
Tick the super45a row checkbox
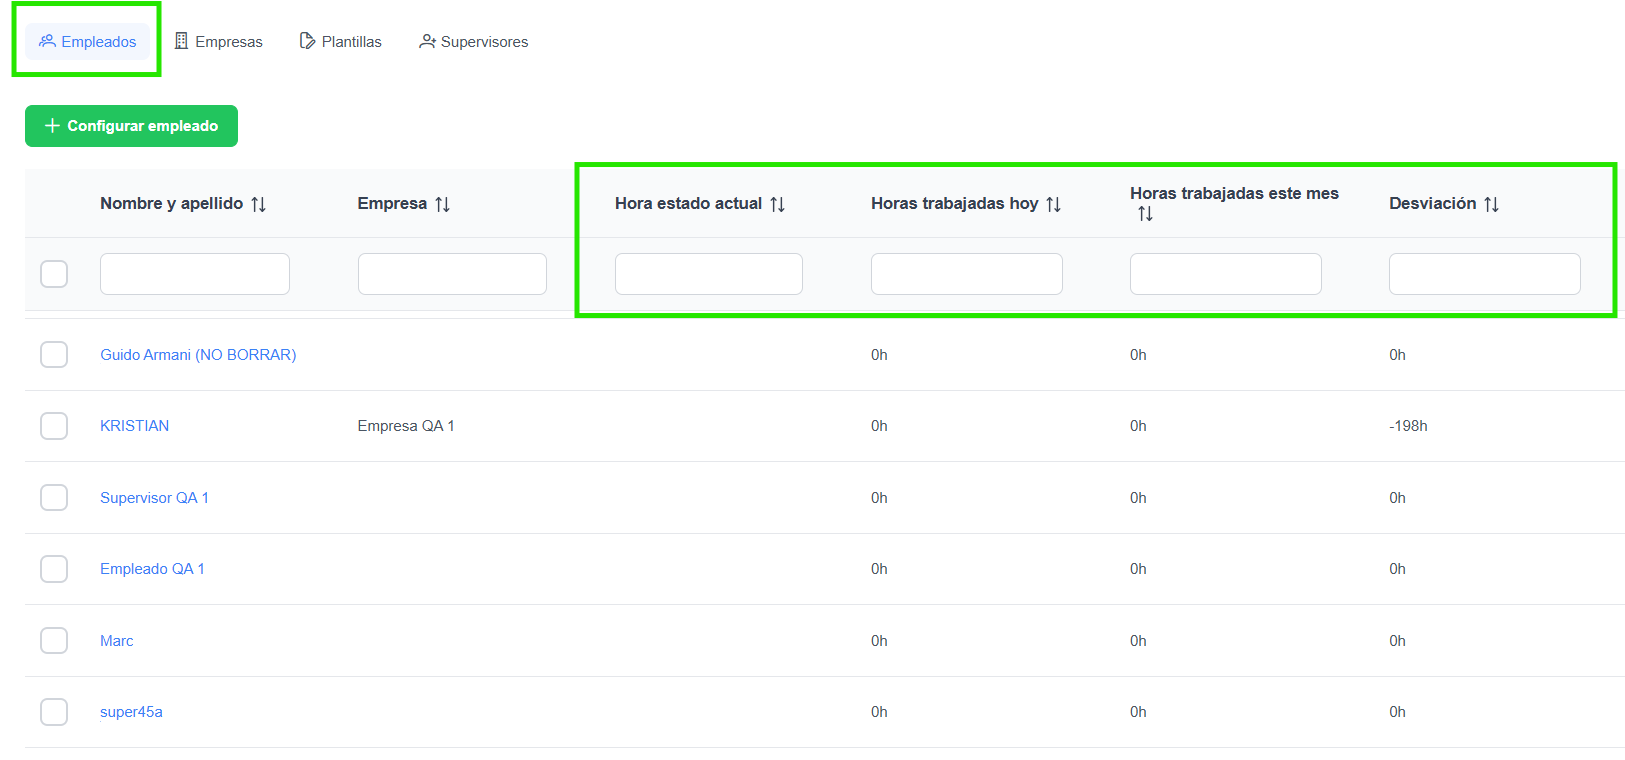tap(54, 712)
